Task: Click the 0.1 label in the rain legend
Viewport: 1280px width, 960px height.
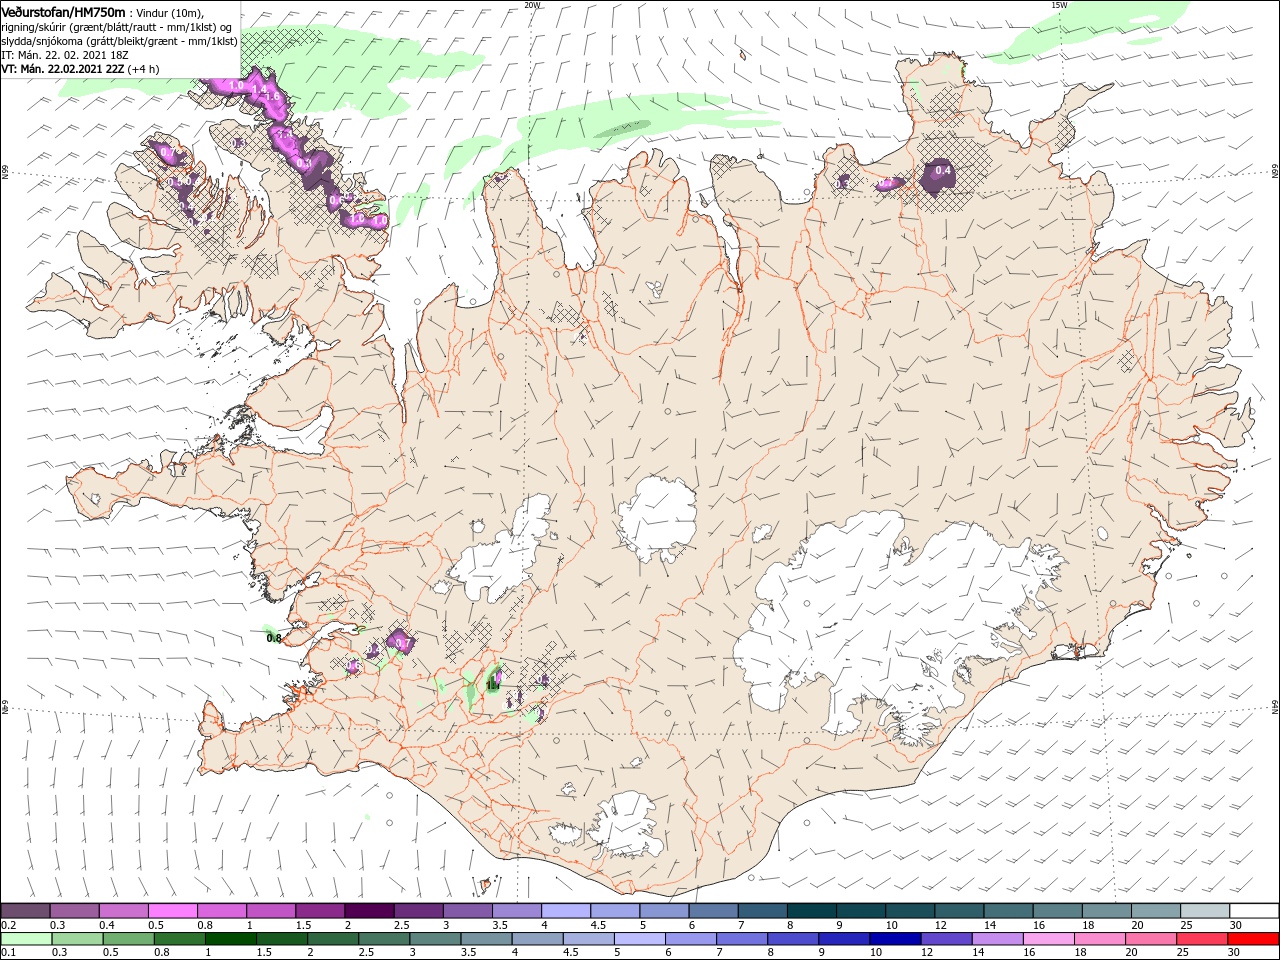Action: coord(8,953)
